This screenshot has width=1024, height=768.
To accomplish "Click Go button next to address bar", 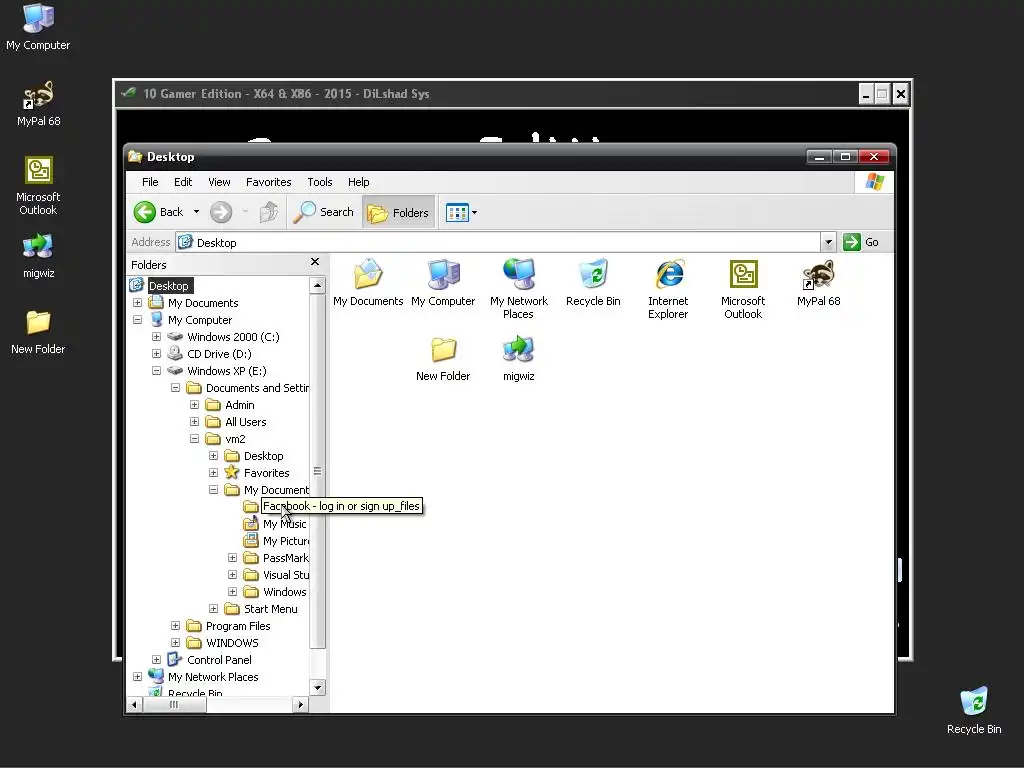I will pos(861,242).
